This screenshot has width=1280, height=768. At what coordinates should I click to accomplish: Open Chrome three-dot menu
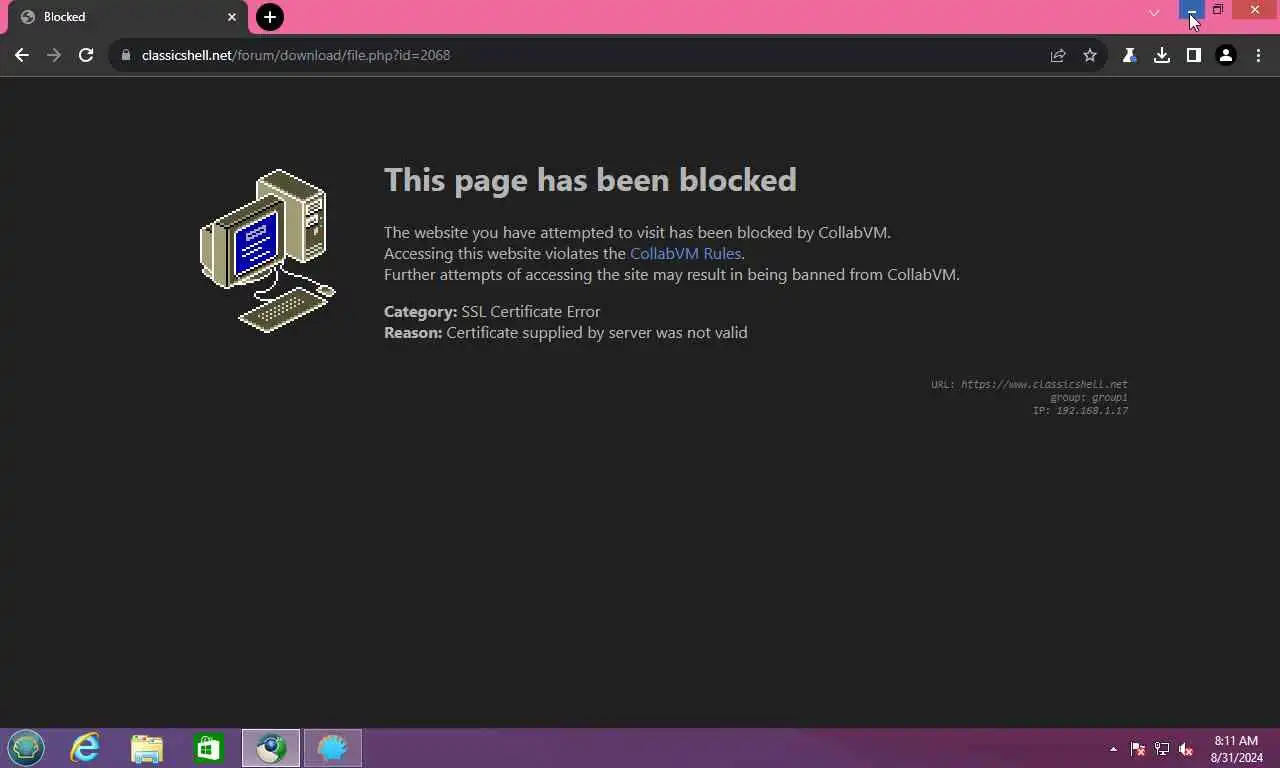[x=1258, y=55]
